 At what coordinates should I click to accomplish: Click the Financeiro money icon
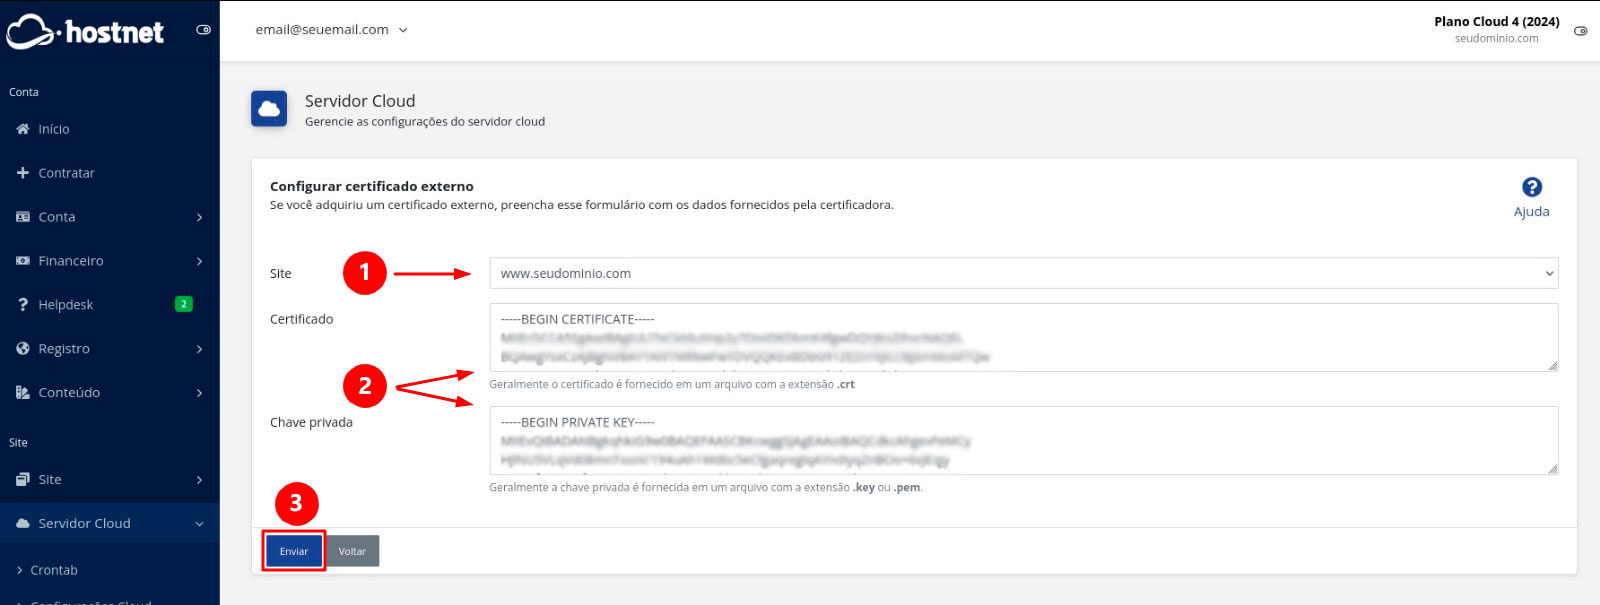tap(23, 261)
